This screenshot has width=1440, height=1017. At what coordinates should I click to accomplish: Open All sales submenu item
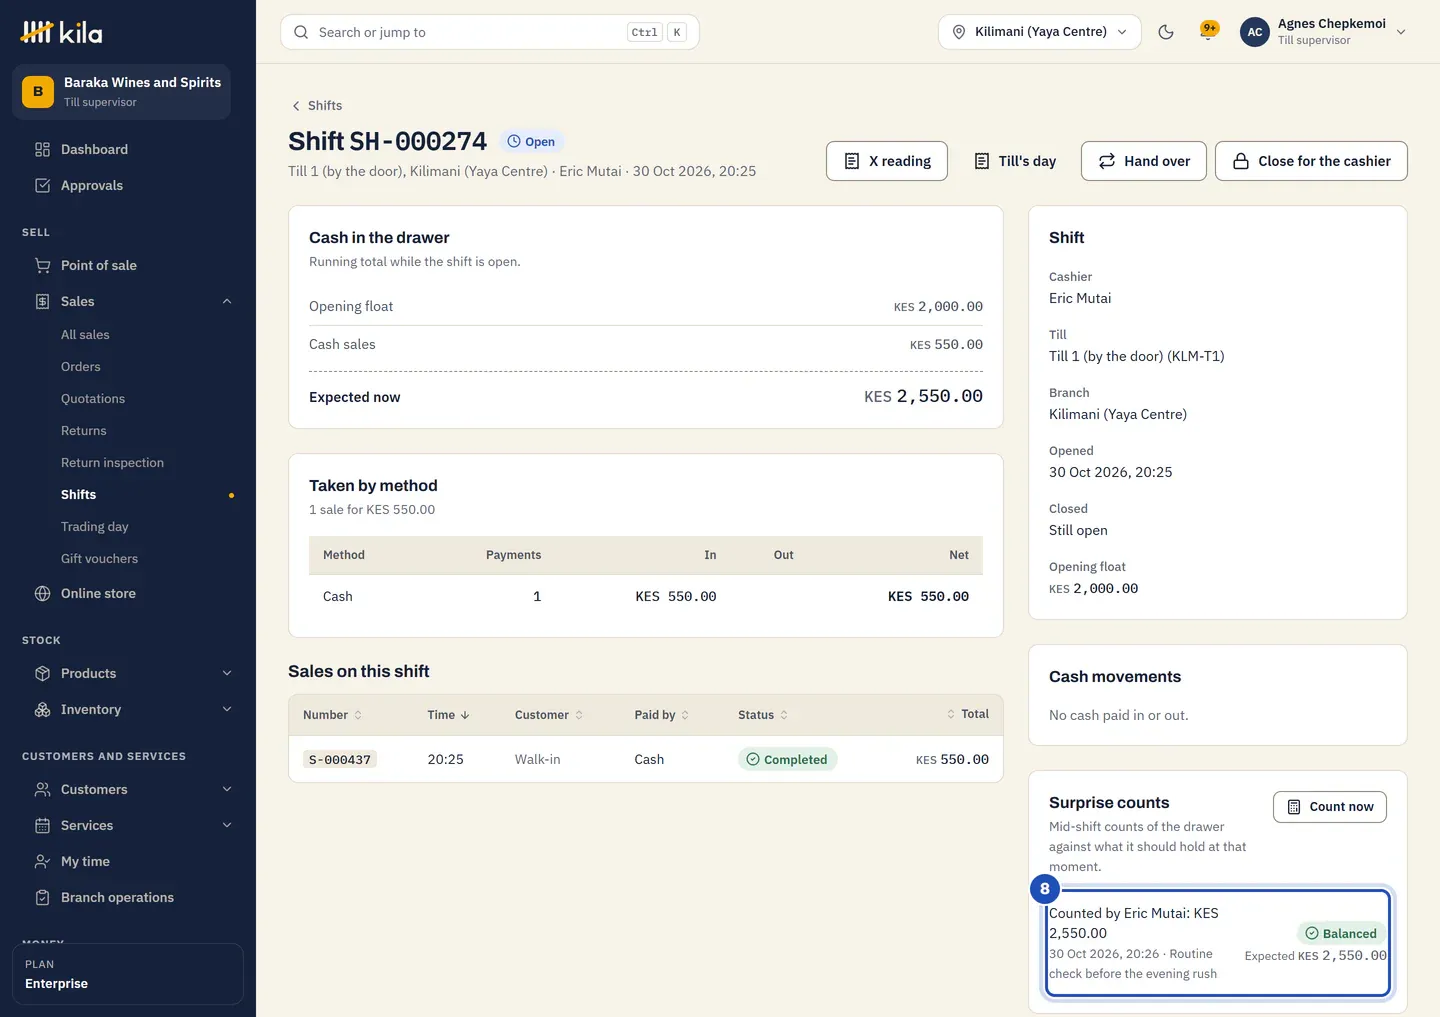(85, 335)
